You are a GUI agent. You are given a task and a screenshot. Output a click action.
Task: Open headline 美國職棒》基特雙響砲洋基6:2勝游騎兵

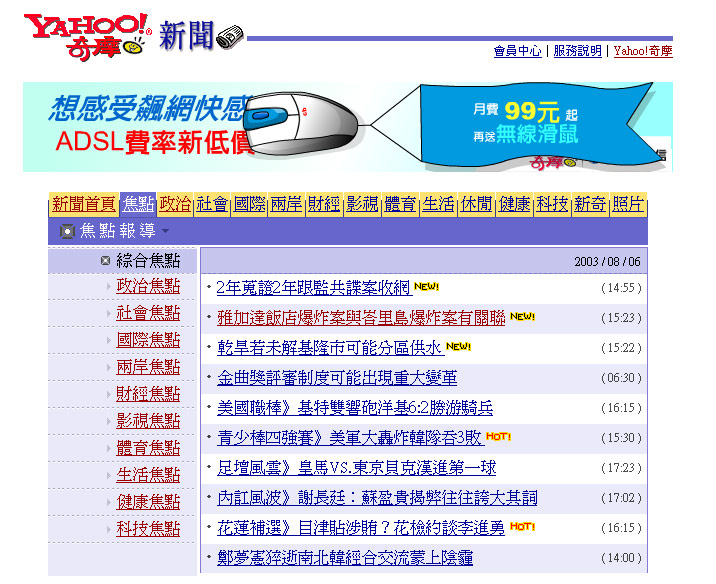(x=355, y=408)
